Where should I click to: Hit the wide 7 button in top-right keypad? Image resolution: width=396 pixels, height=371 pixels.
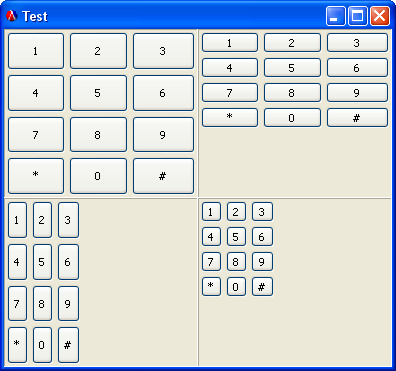pyautogui.click(x=230, y=93)
